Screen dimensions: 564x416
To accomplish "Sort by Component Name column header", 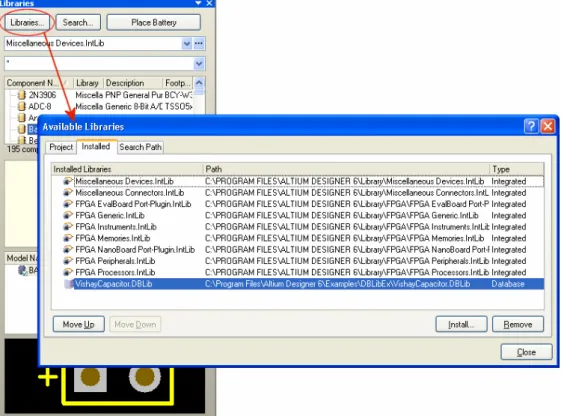I will pyautogui.click(x=39, y=83).
